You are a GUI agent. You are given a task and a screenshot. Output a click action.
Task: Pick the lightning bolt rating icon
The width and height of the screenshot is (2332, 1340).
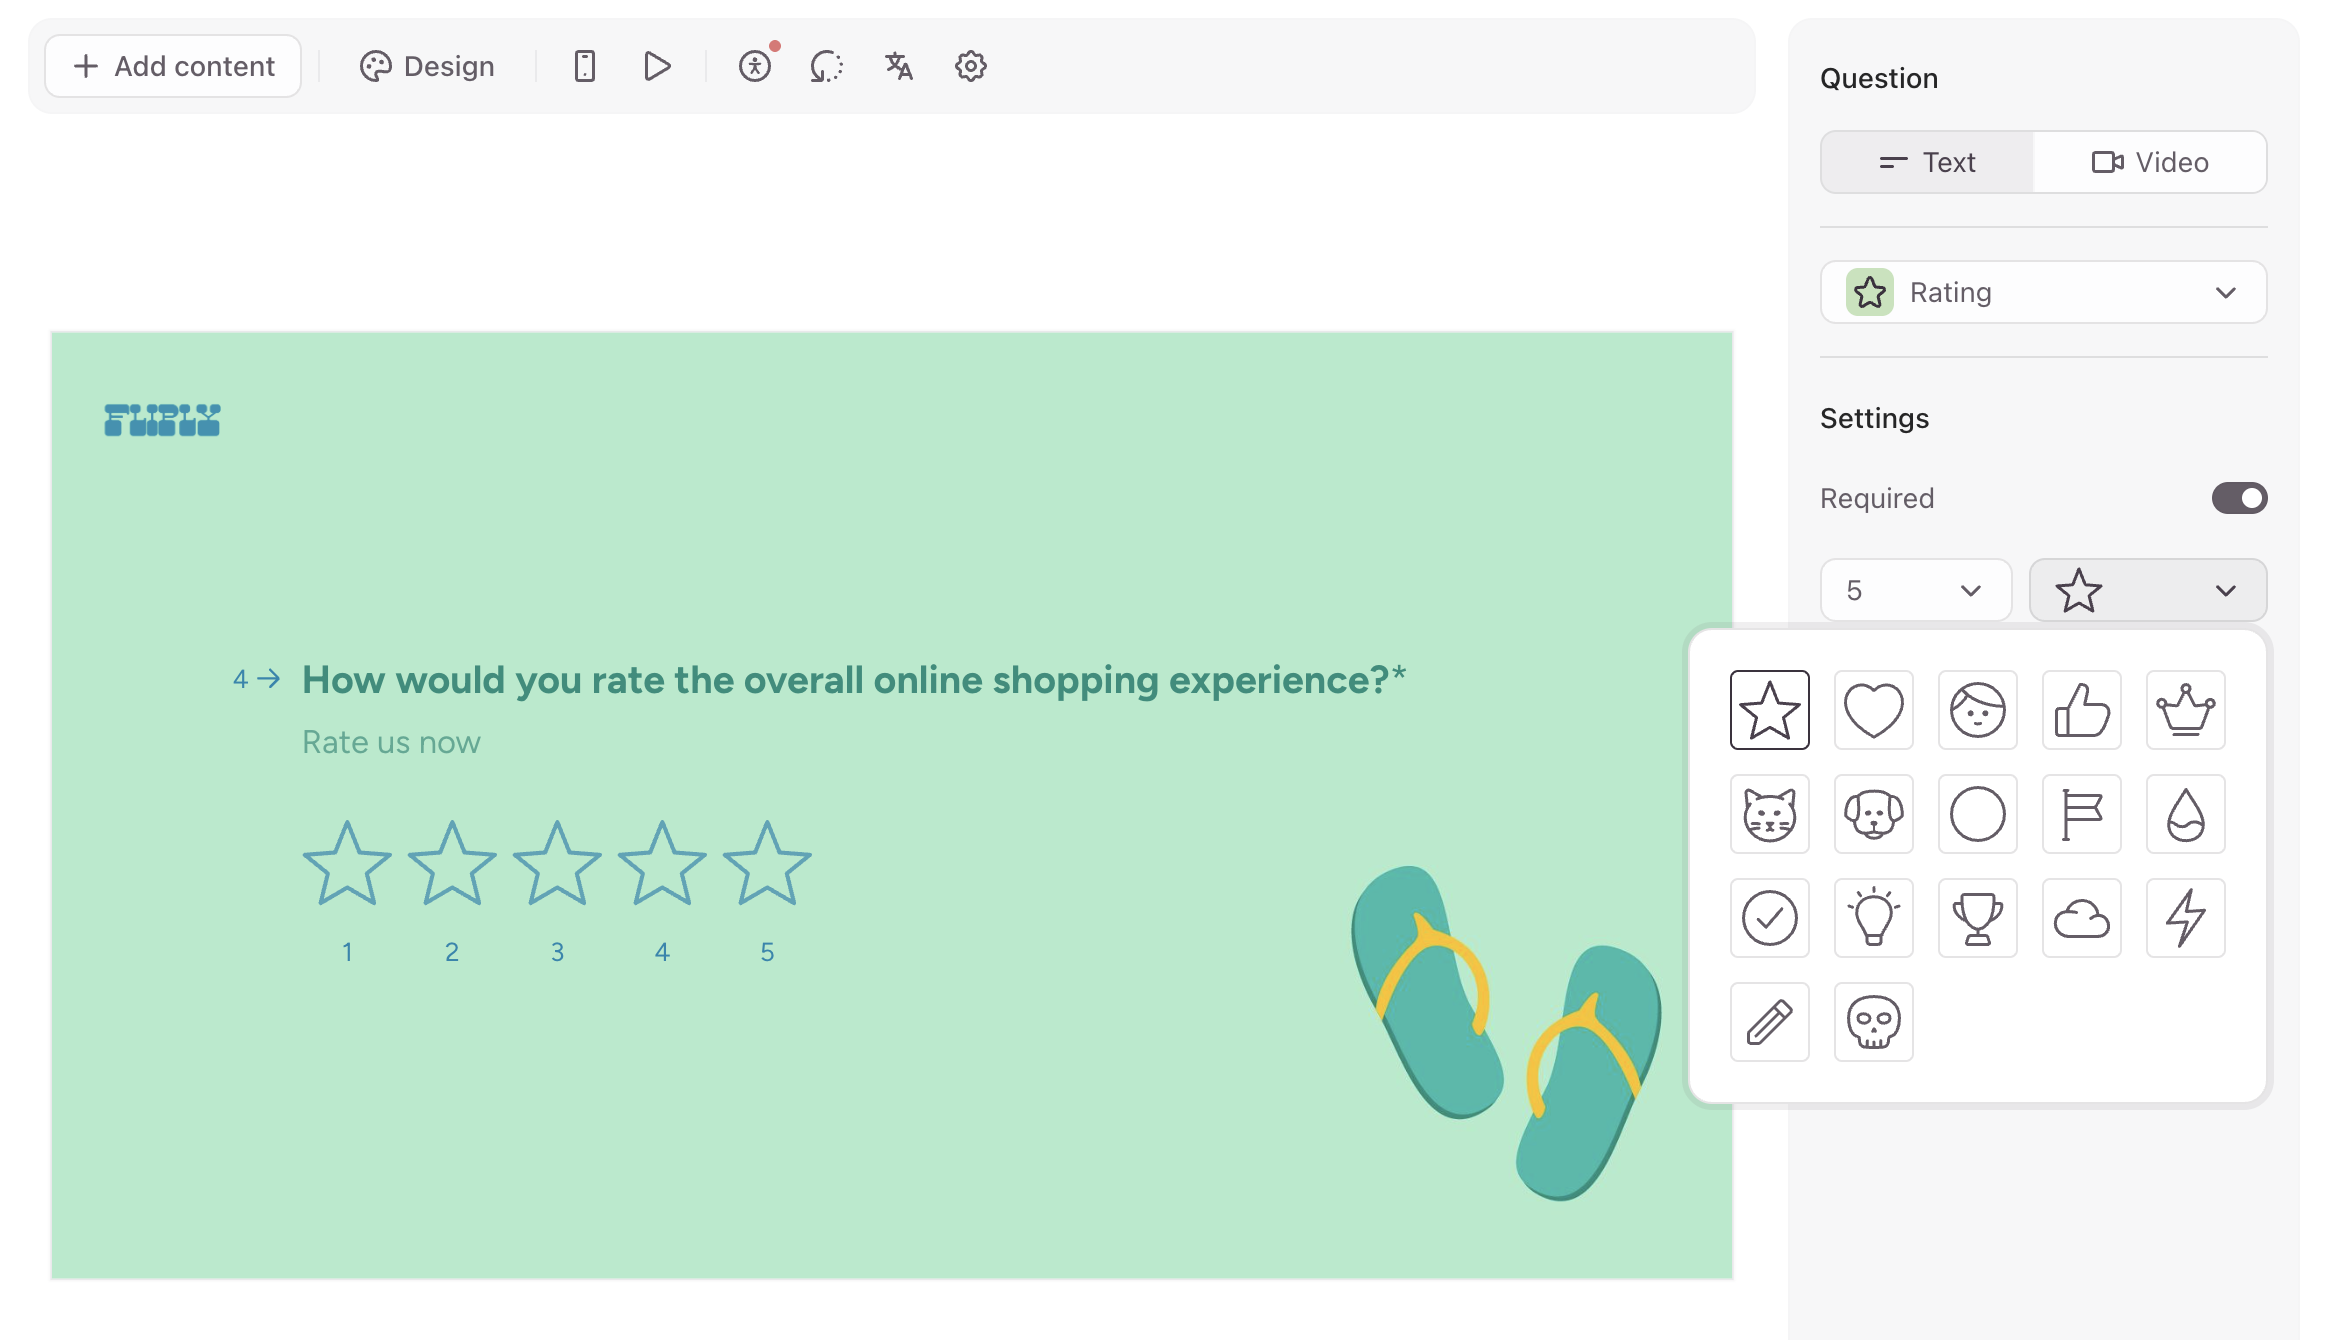(x=2185, y=918)
